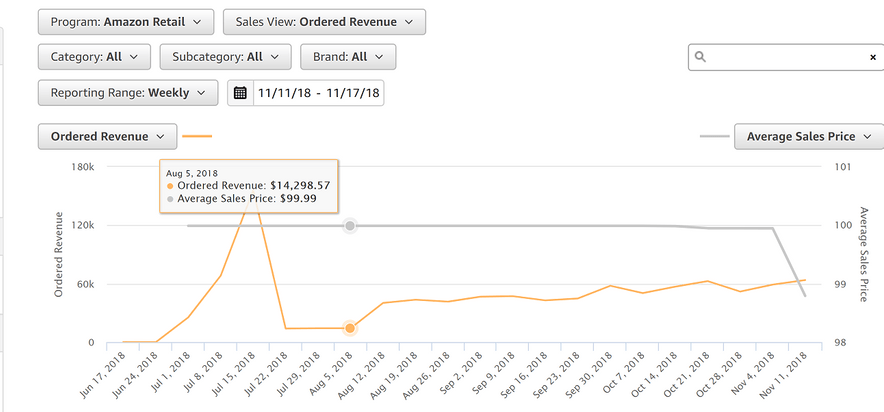Click the date range field 11/11/18 - 11/17/18
The width and height of the screenshot is (884, 412).
click(x=318, y=93)
